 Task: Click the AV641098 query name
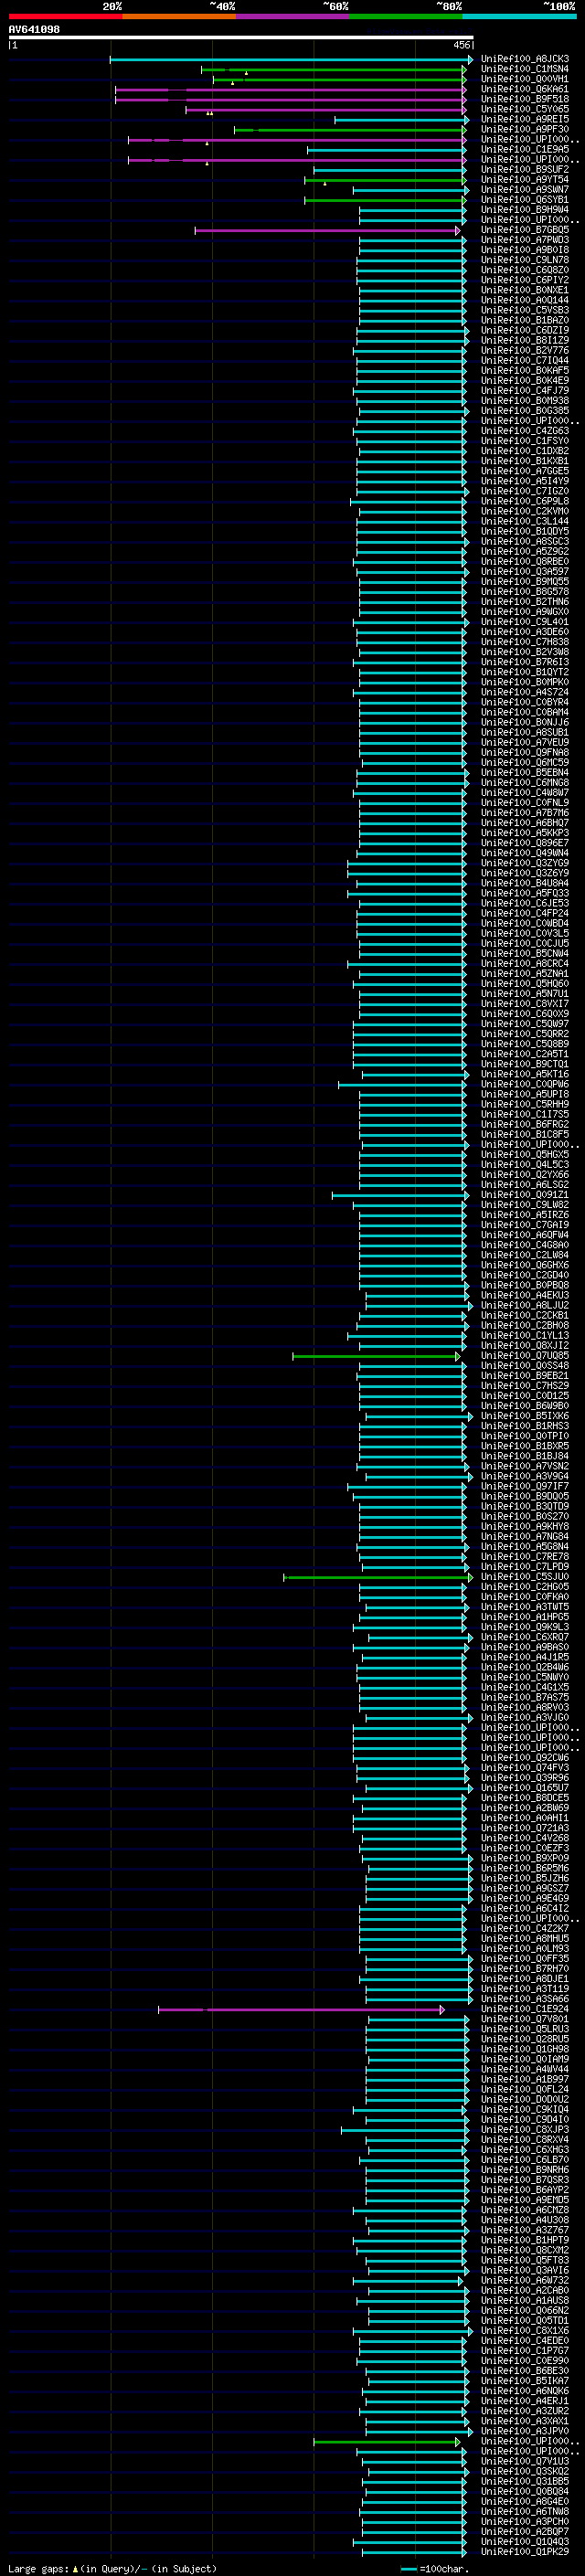34,29
